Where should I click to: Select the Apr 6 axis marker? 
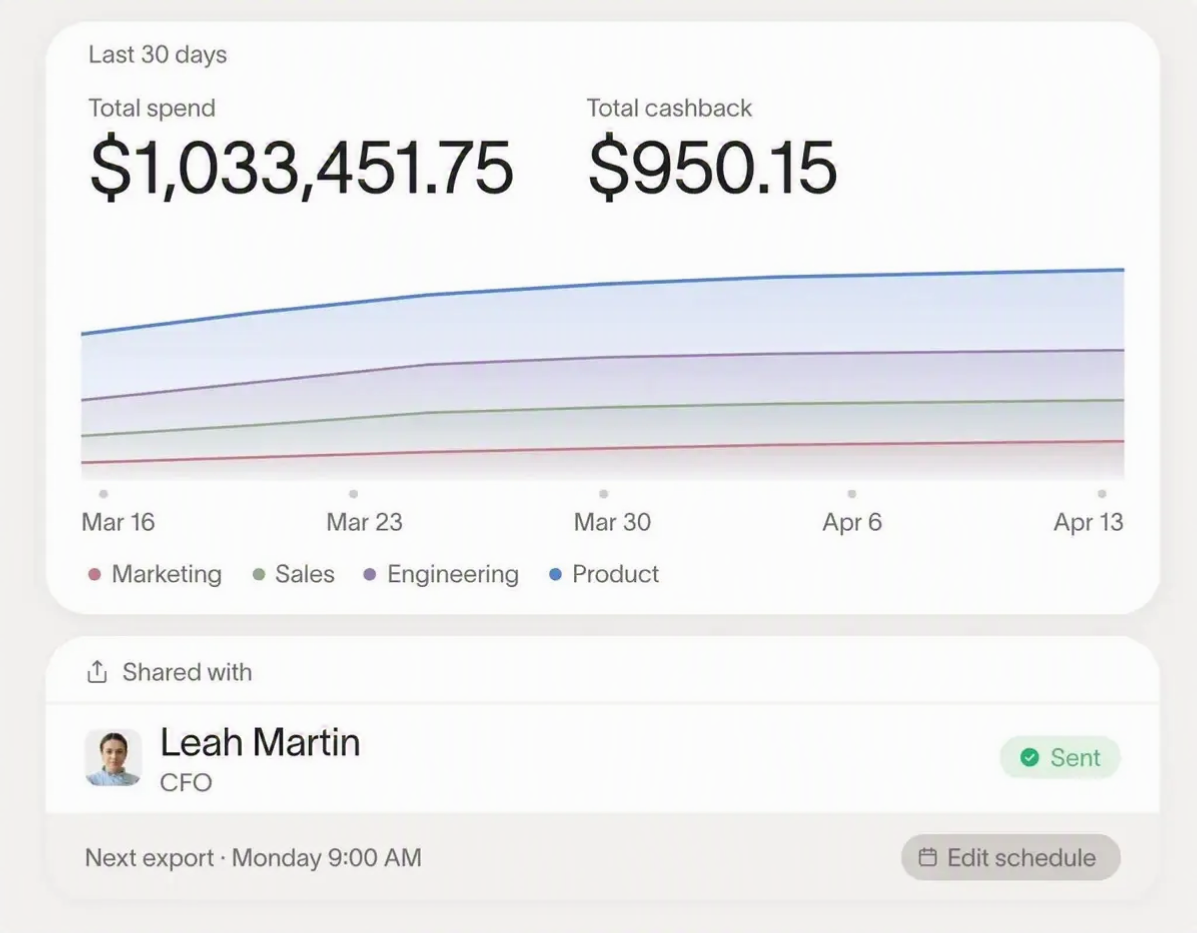click(852, 494)
